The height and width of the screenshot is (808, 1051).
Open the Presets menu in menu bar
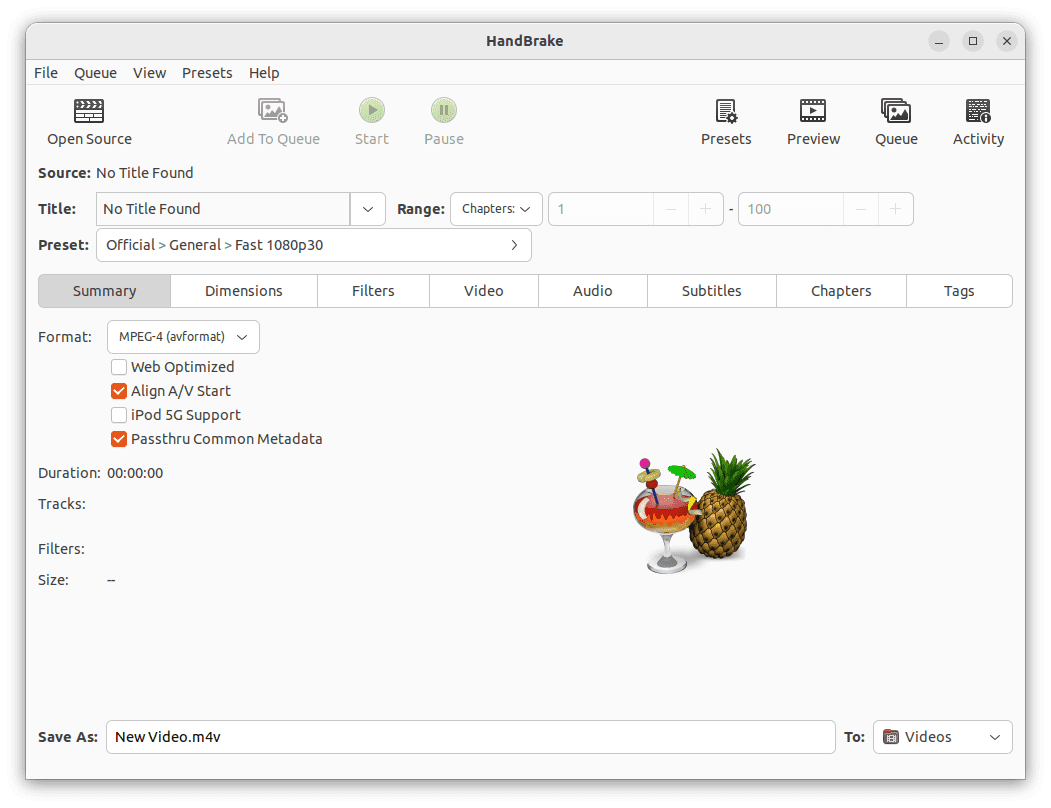[207, 73]
